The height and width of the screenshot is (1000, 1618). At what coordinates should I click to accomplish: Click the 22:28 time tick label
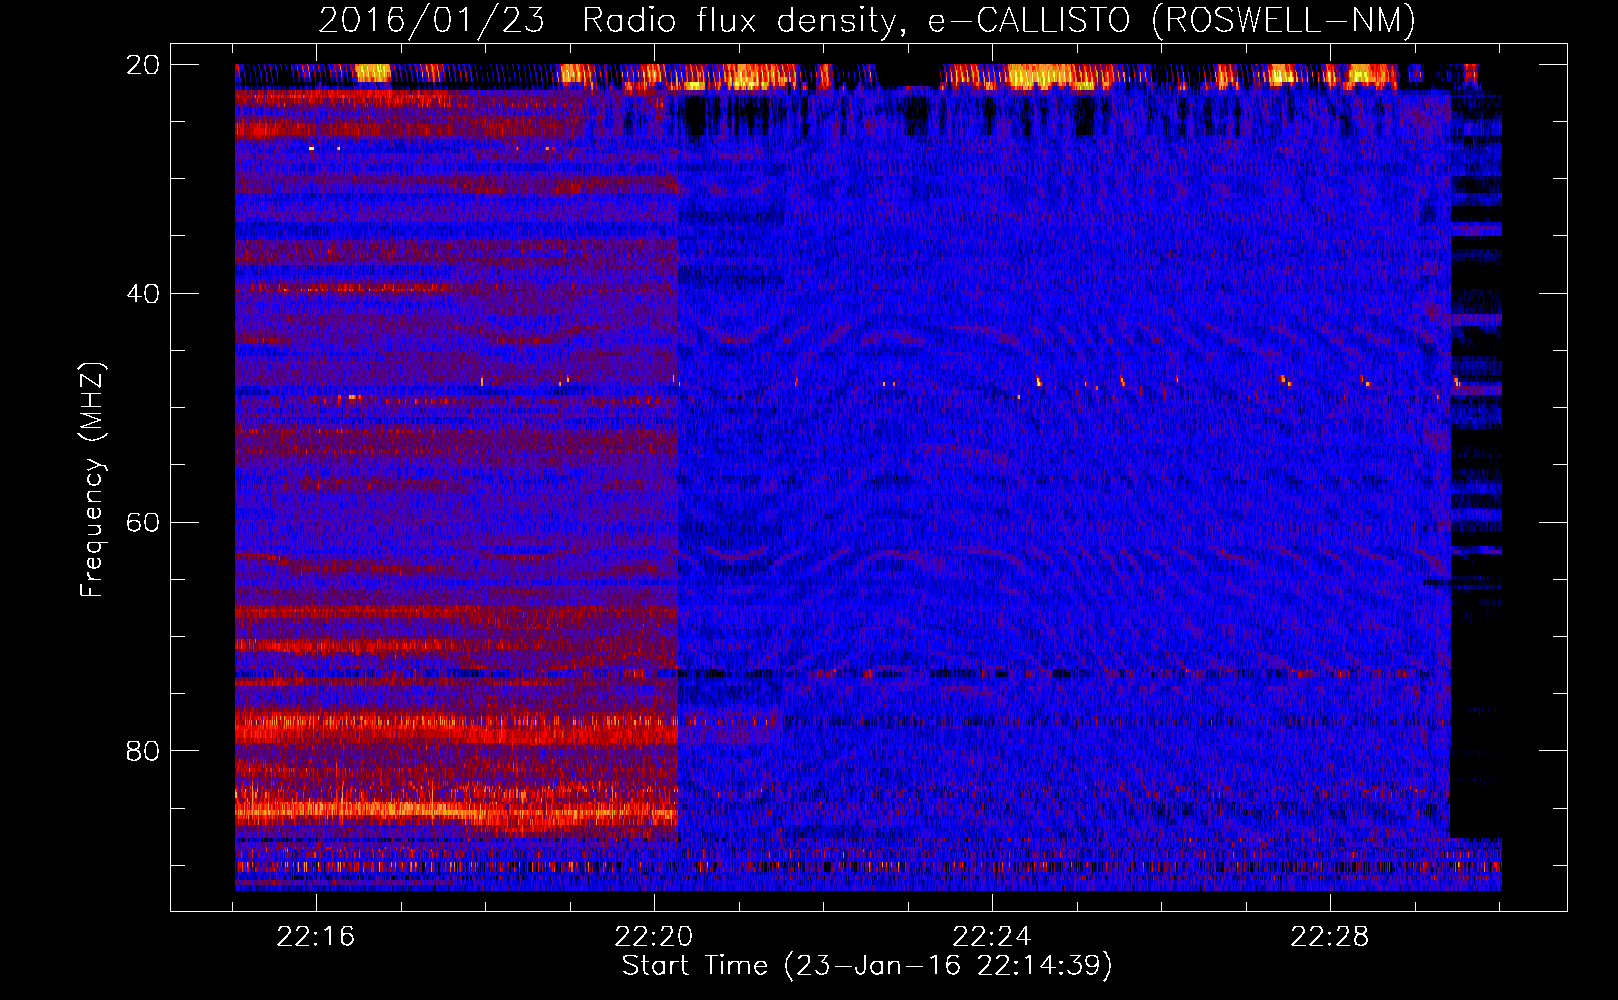pos(1330,937)
